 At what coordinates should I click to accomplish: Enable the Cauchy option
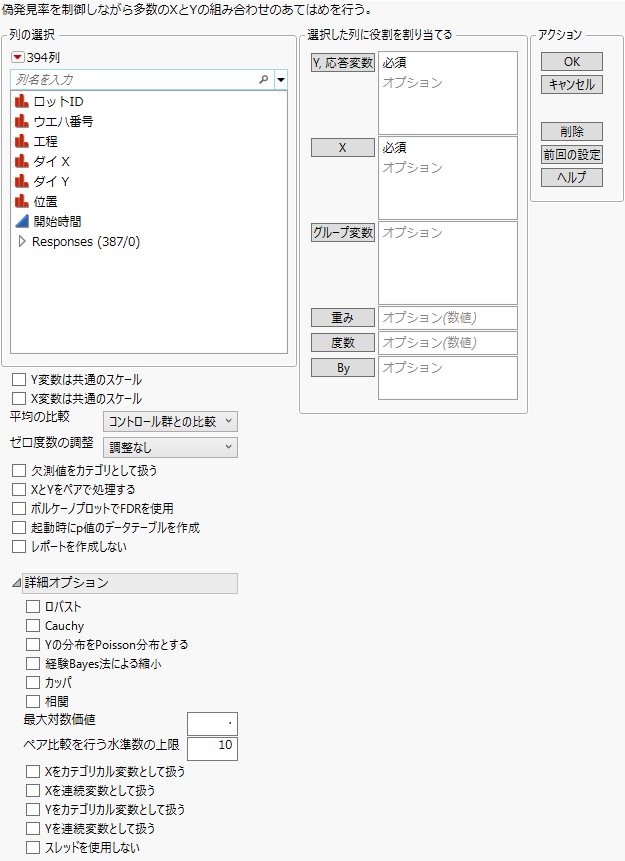click(33, 625)
